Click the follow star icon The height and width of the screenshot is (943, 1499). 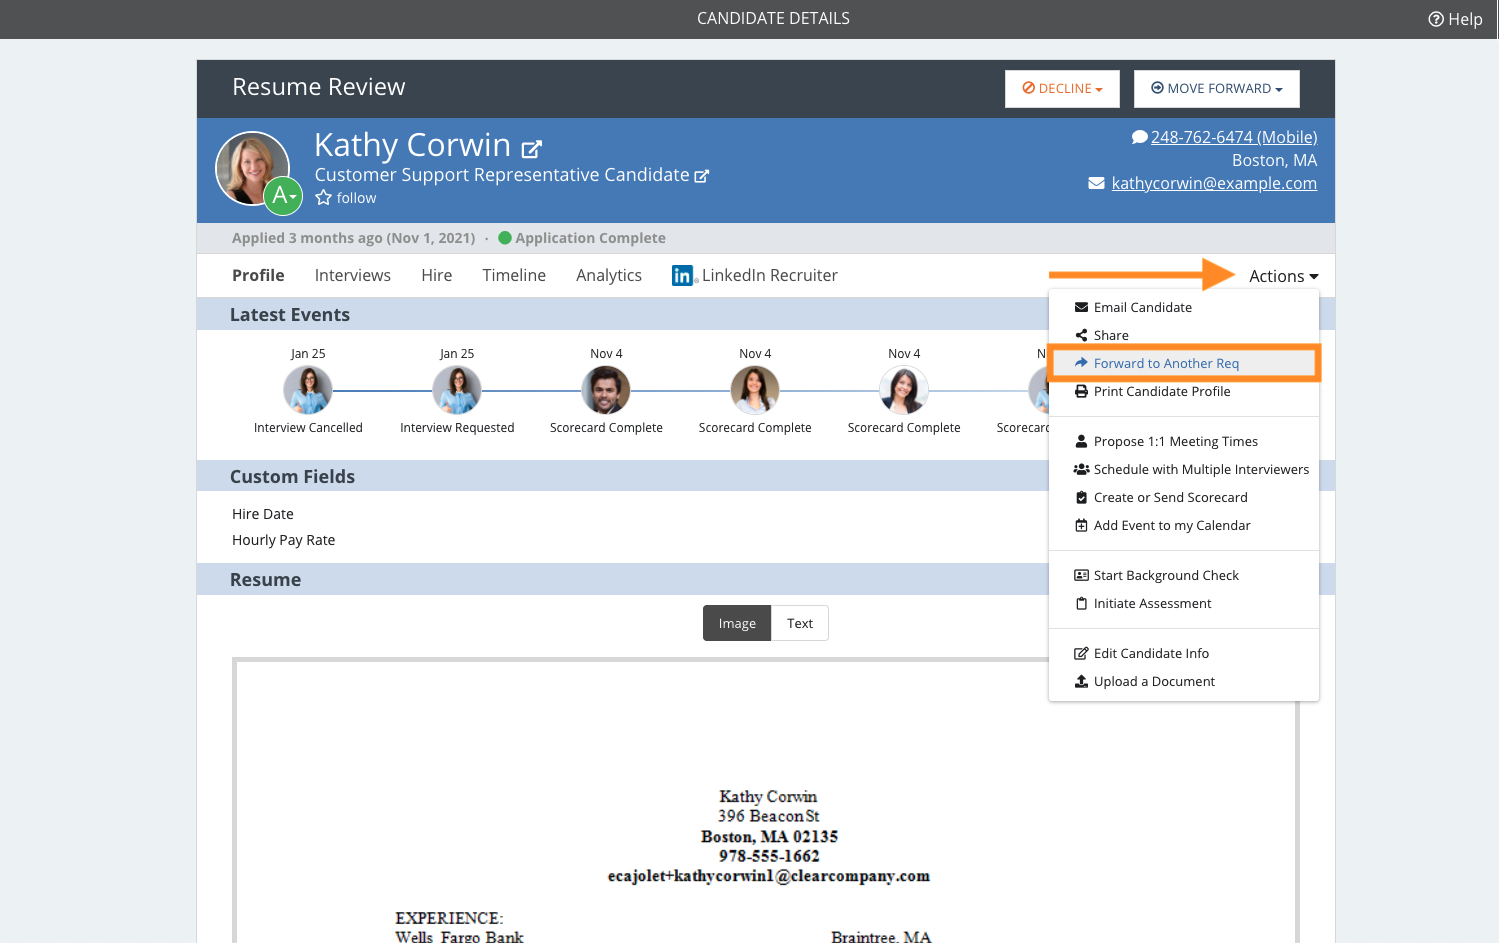tap(323, 198)
